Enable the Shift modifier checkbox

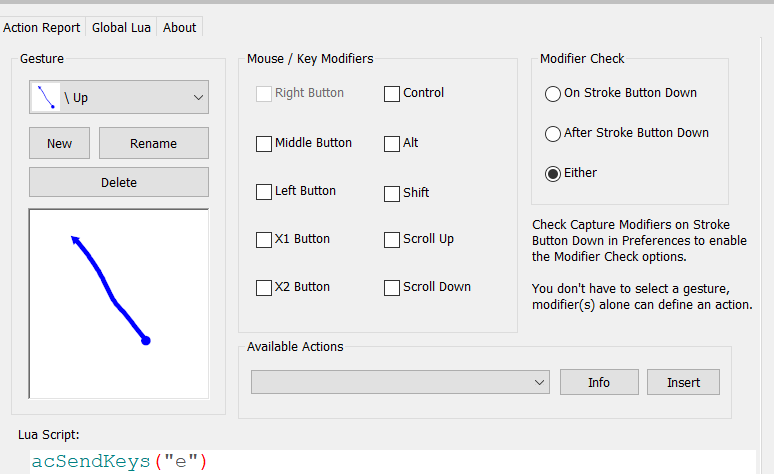click(x=392, y=193)
